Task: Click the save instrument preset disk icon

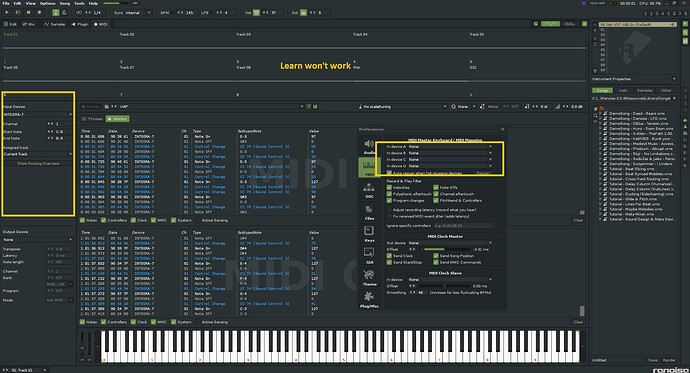Action: point(315,106)
